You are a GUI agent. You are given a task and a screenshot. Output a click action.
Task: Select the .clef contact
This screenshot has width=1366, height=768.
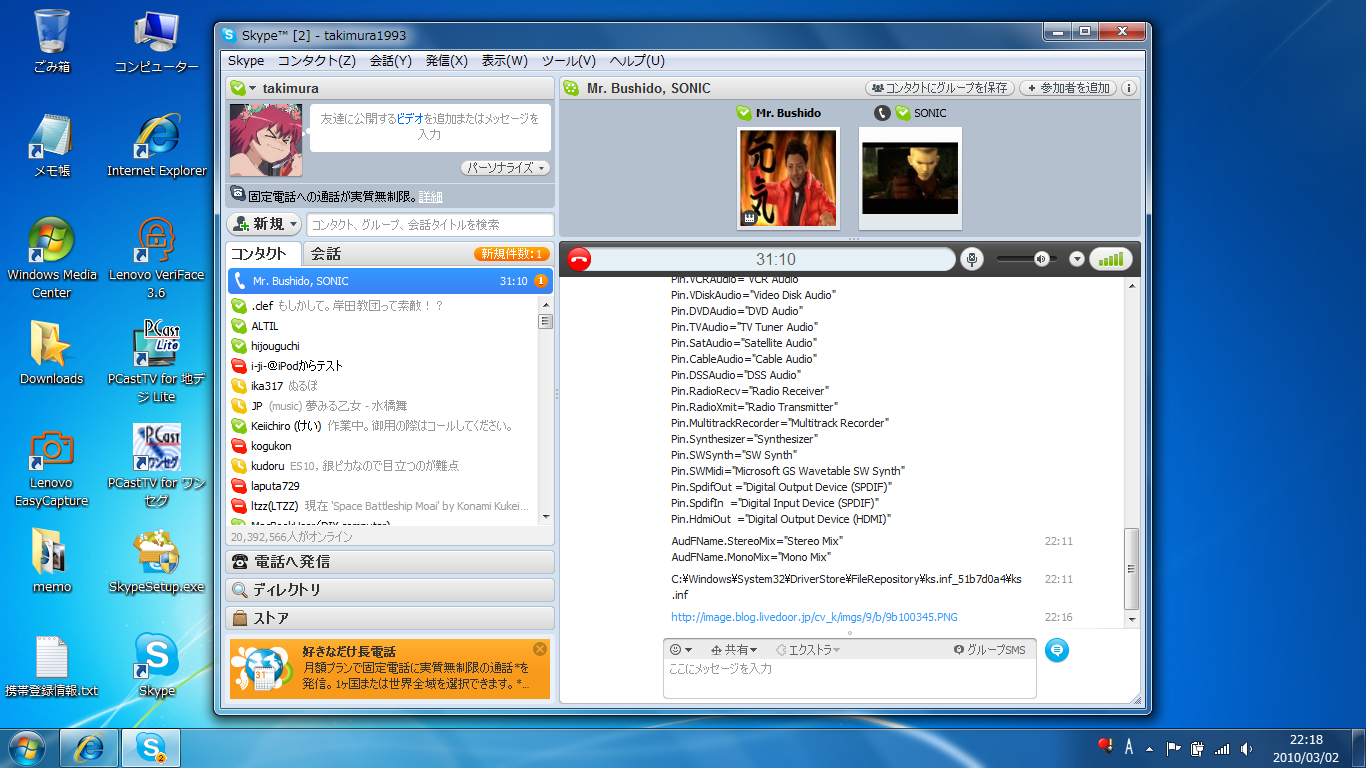384,306
